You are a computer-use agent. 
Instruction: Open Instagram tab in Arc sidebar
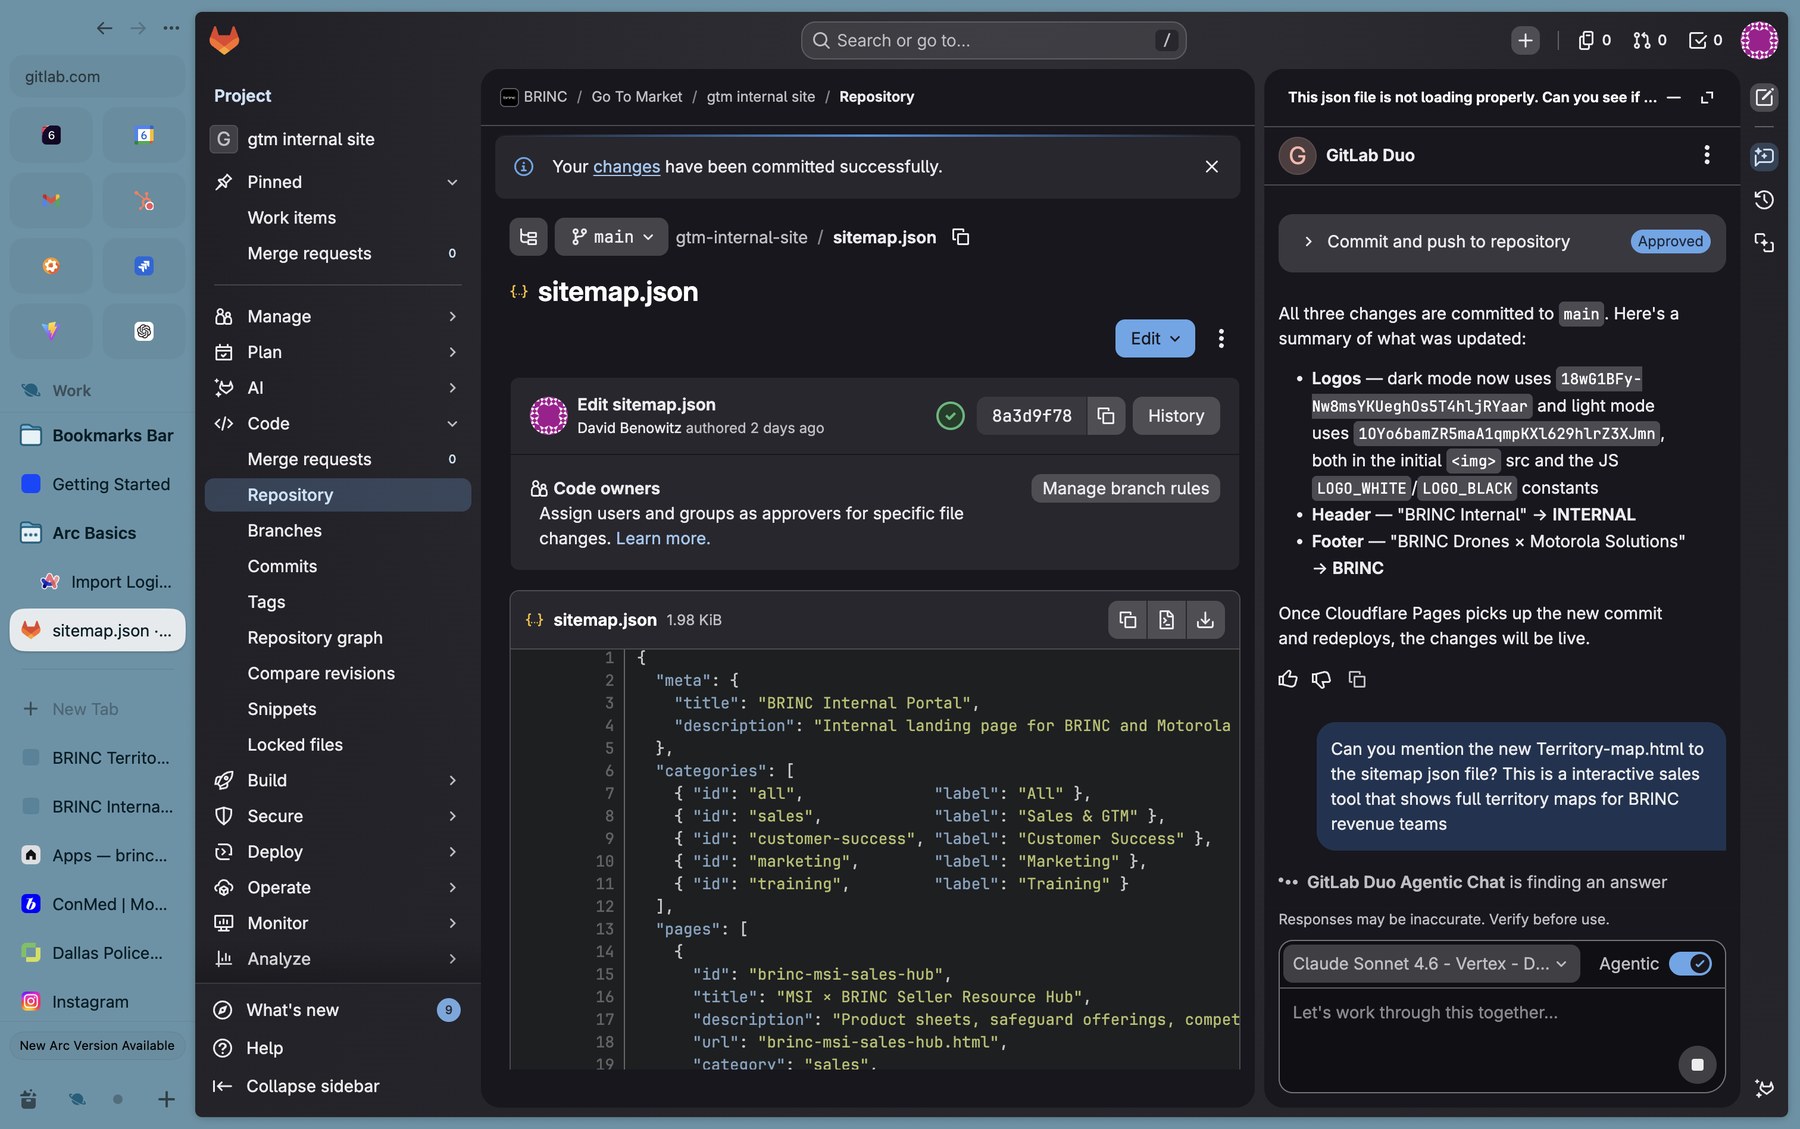pyautogui.click(x=97, y=1001)
